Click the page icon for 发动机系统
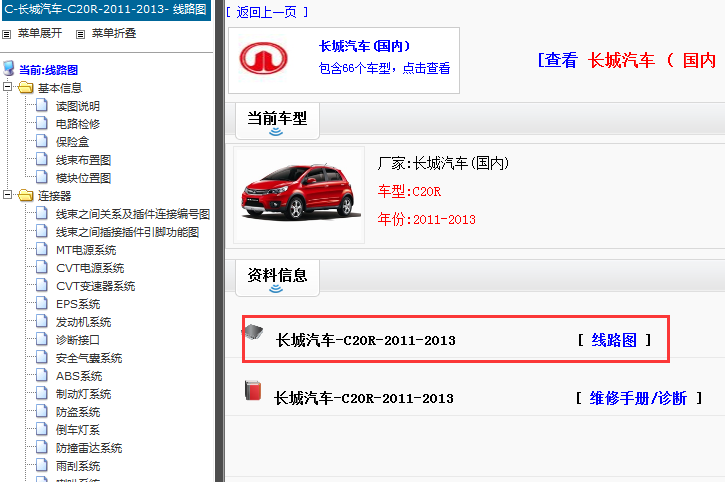 point(42,321)
